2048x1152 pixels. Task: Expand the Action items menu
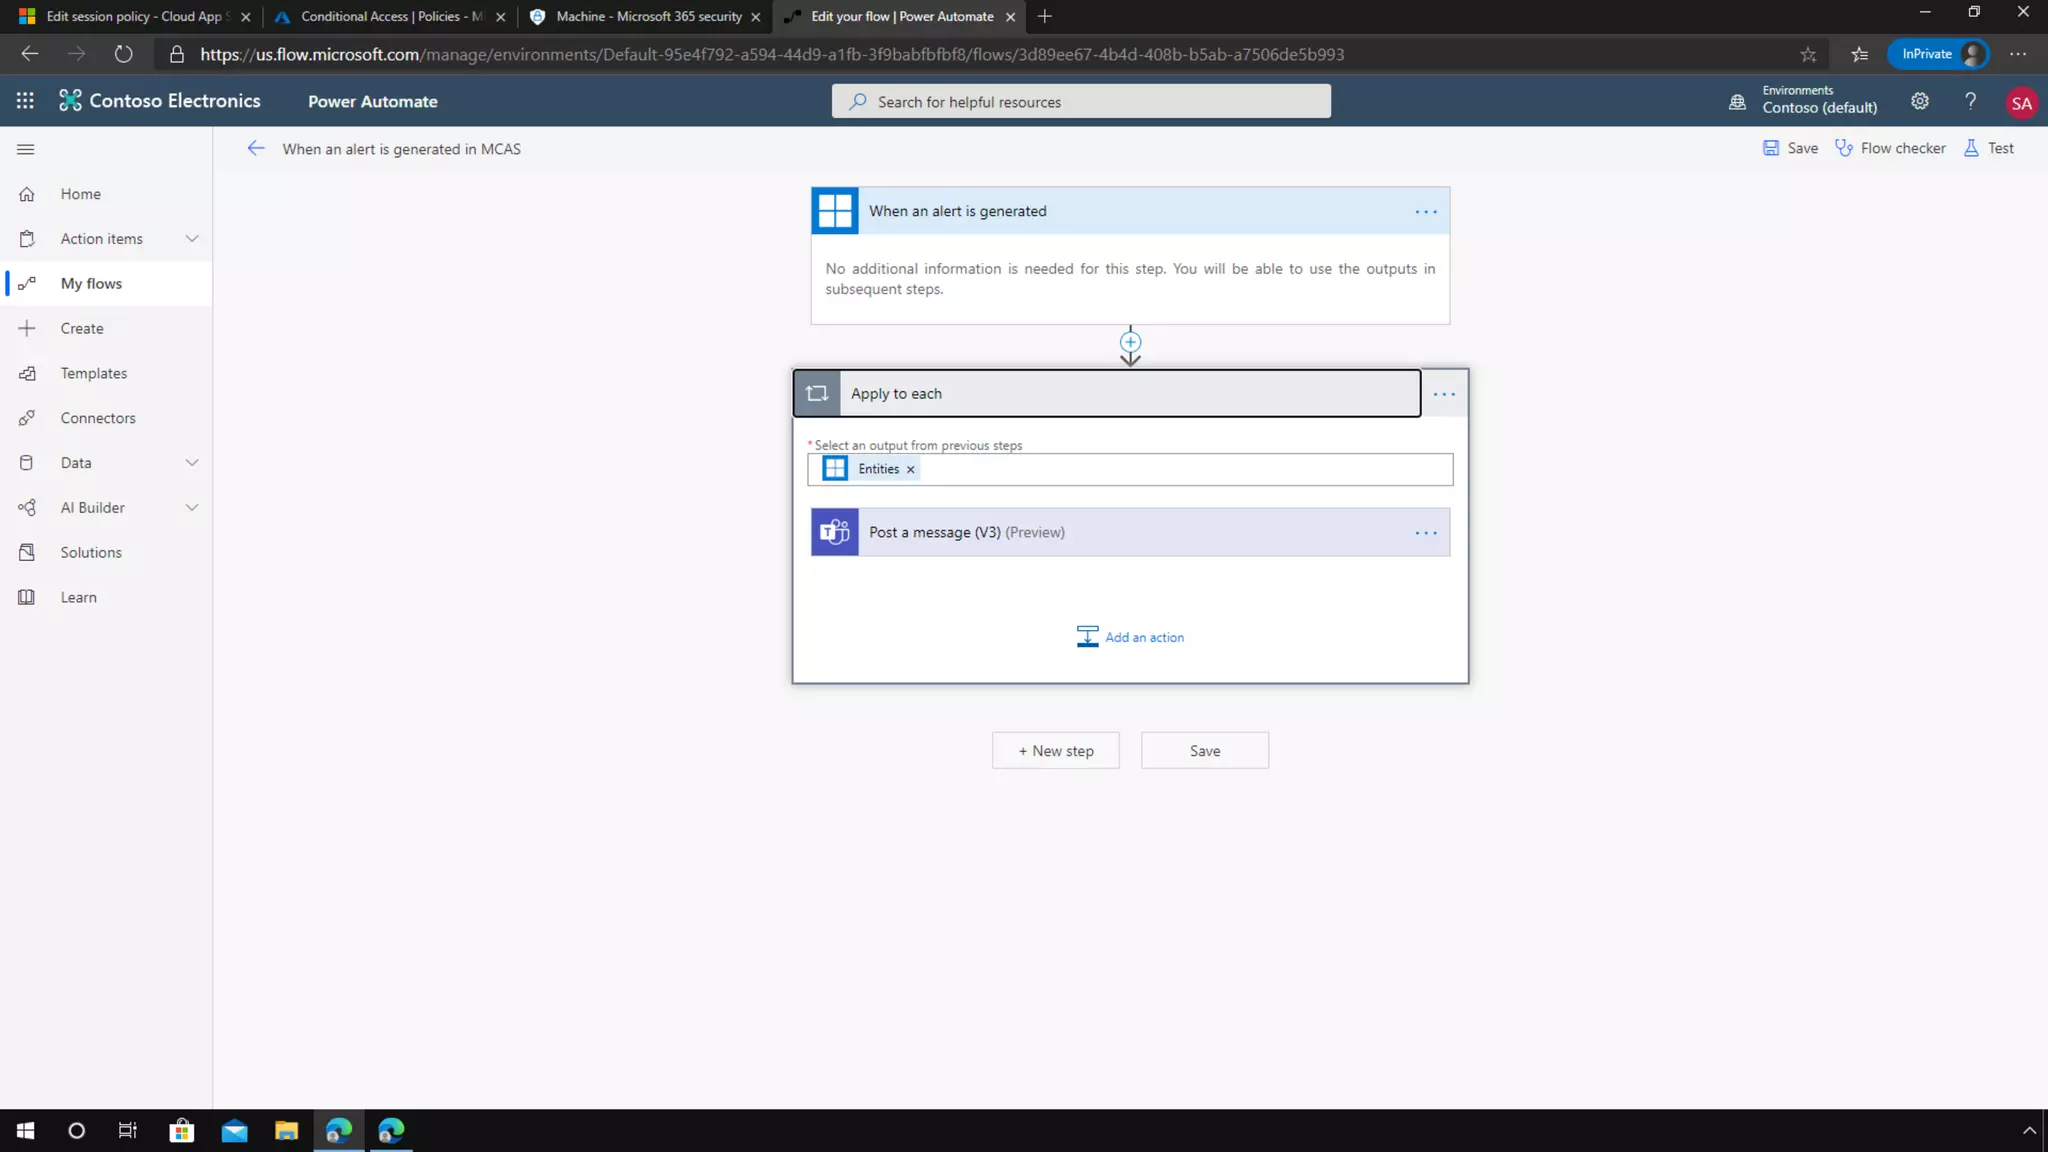tap(192, 238)
